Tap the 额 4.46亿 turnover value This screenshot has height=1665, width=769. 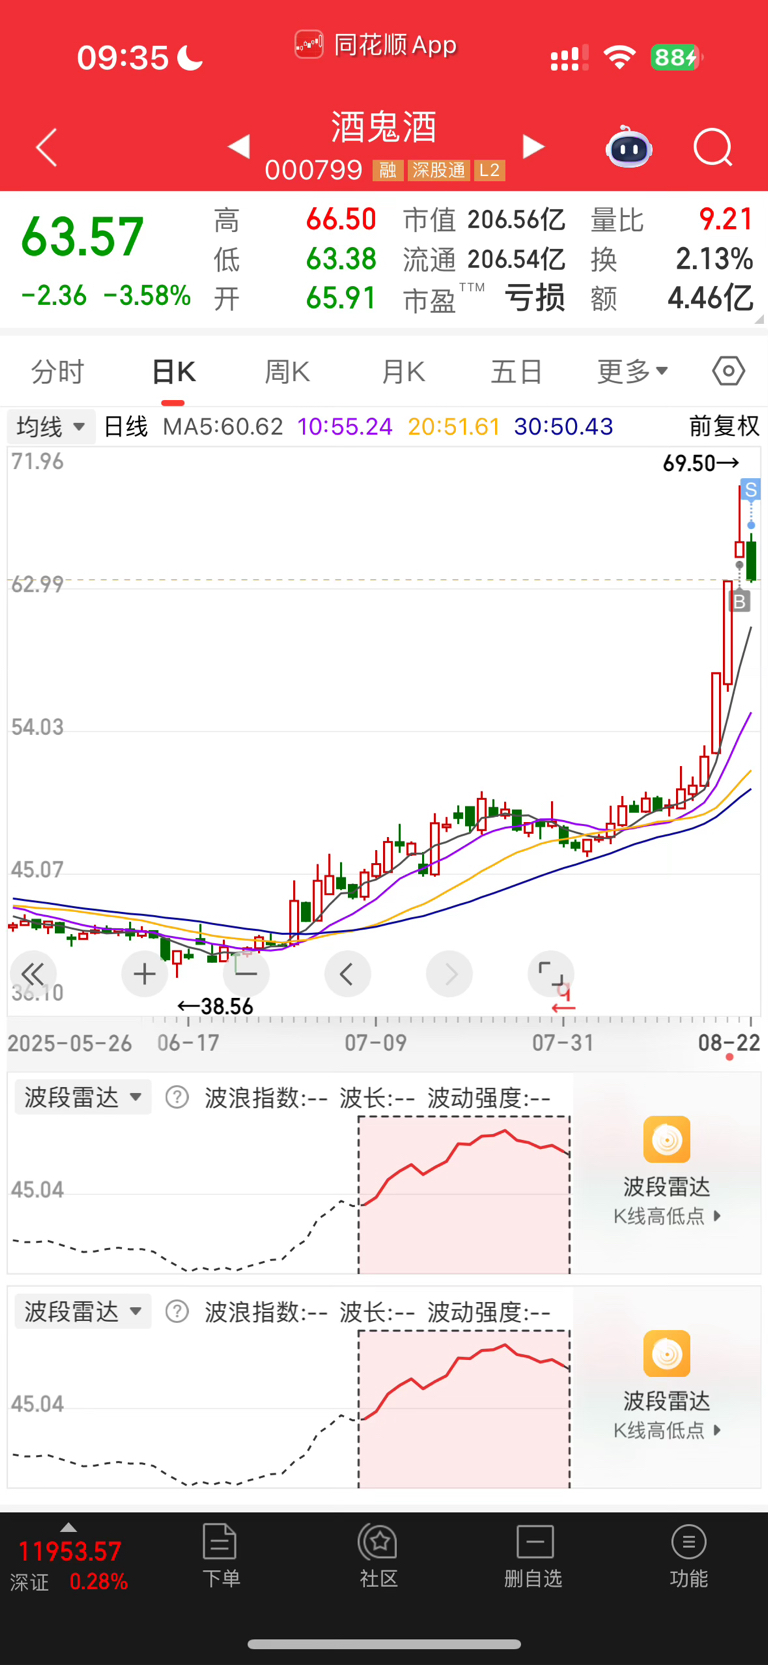click(710, 298)
